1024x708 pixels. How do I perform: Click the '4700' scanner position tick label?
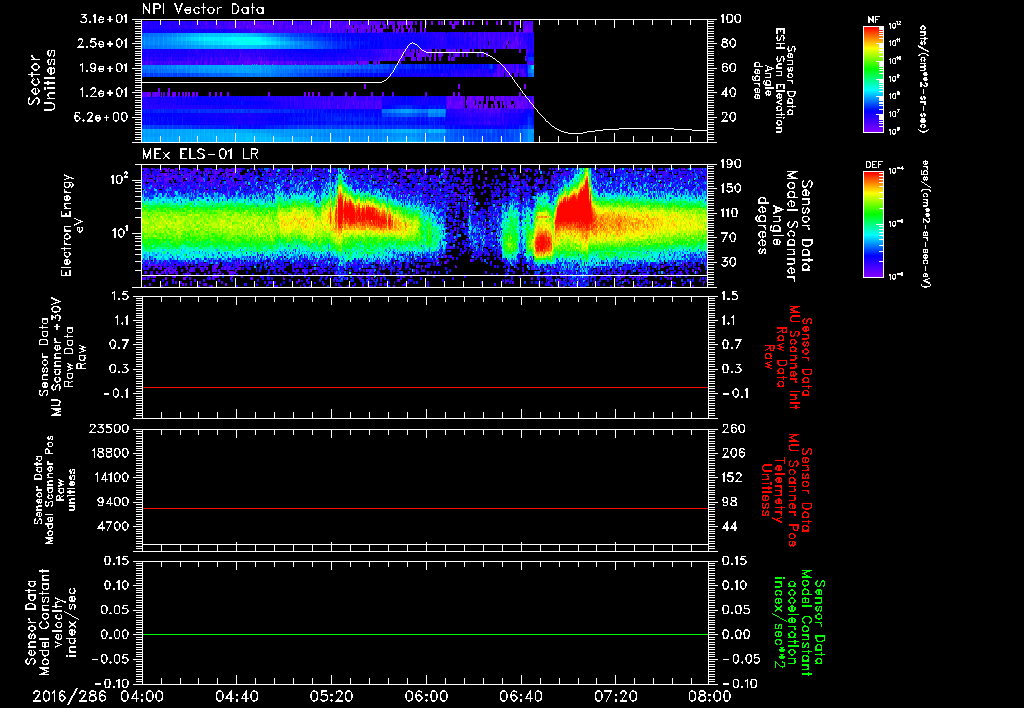pos(113,526)
